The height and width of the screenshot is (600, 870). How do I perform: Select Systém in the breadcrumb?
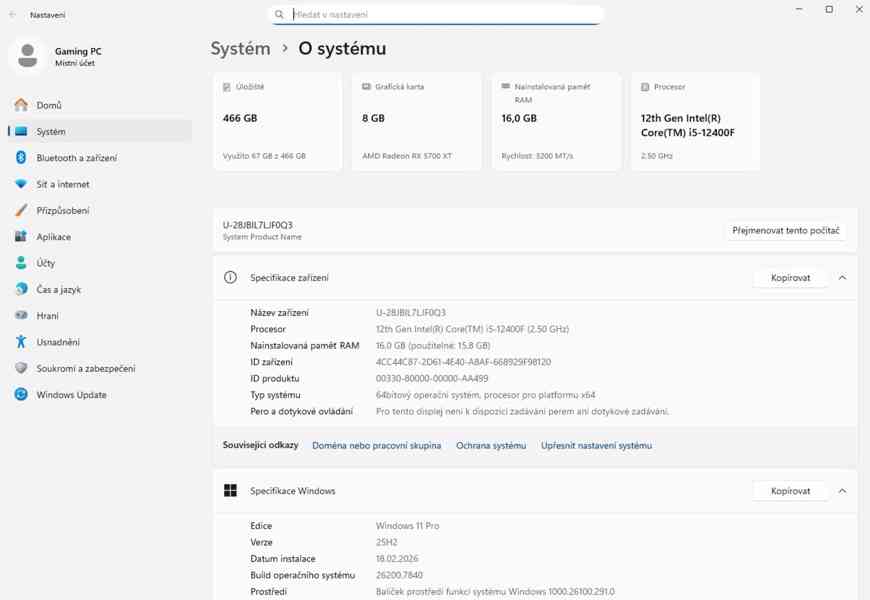pos(240,48)
